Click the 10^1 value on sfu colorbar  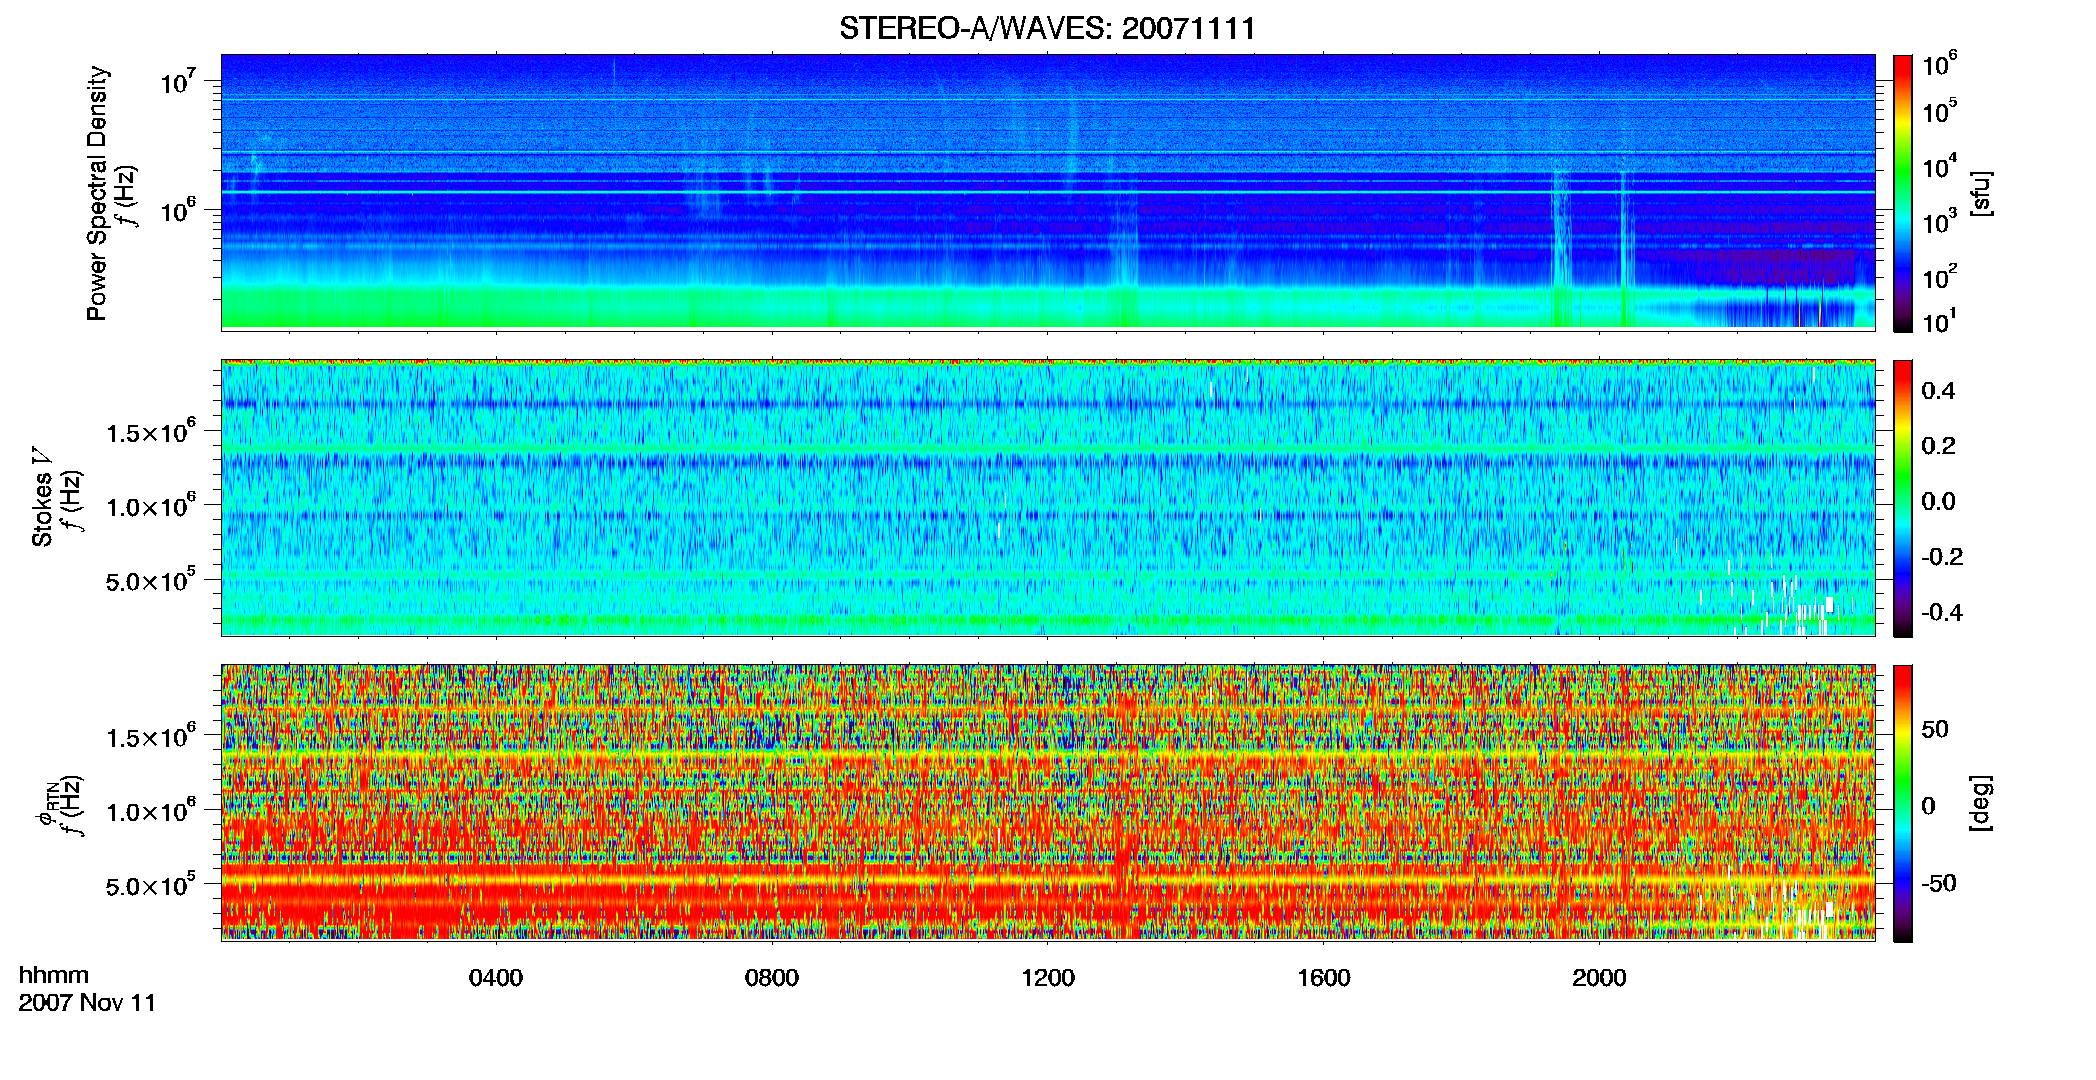pos(1939,321)
